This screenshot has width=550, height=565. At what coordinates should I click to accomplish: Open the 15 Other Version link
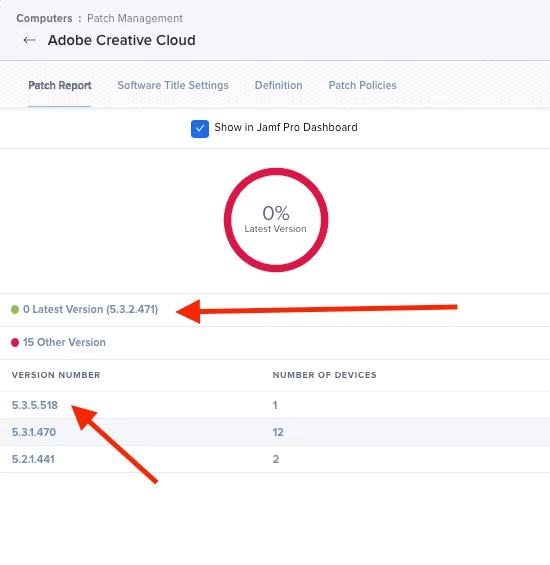(x=64, y=342)
